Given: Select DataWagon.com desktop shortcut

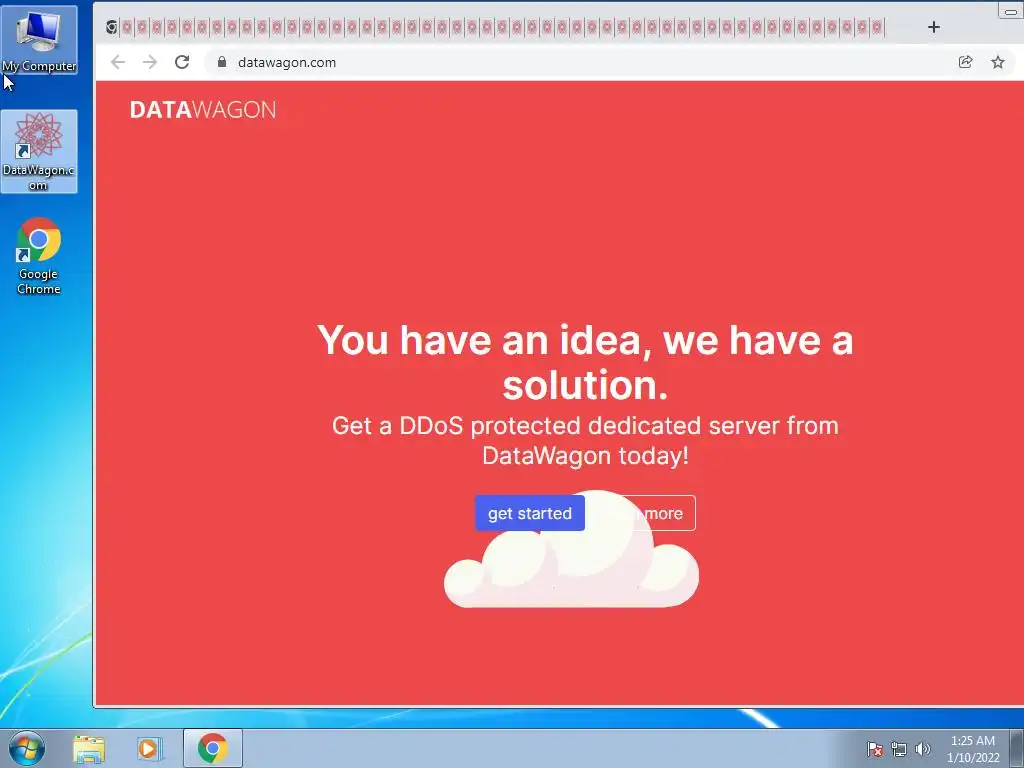Looking at the screenshot, I should pos(39,152).
